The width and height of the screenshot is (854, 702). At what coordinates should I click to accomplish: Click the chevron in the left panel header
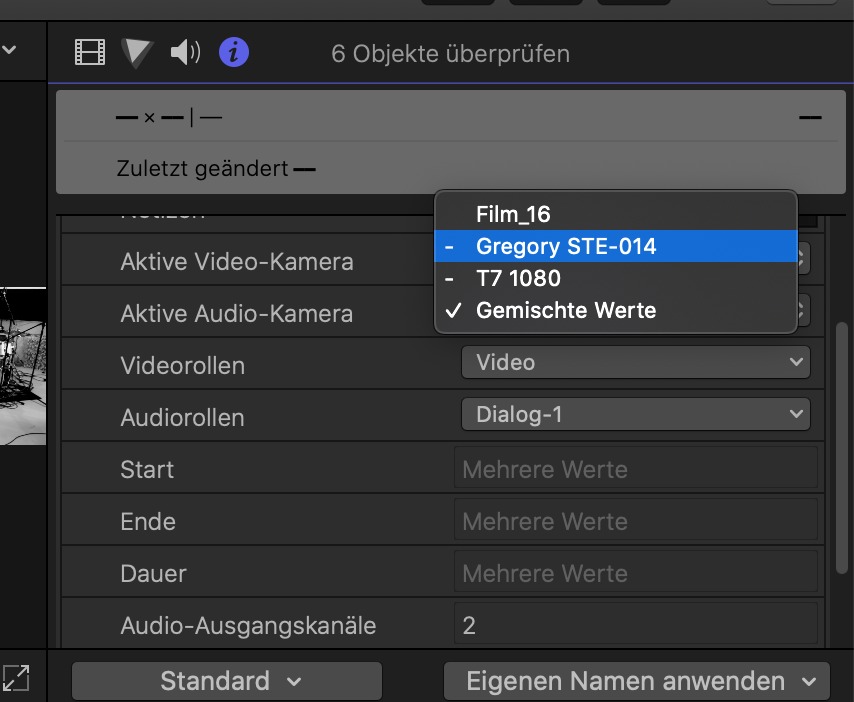(x=9, y=50)
